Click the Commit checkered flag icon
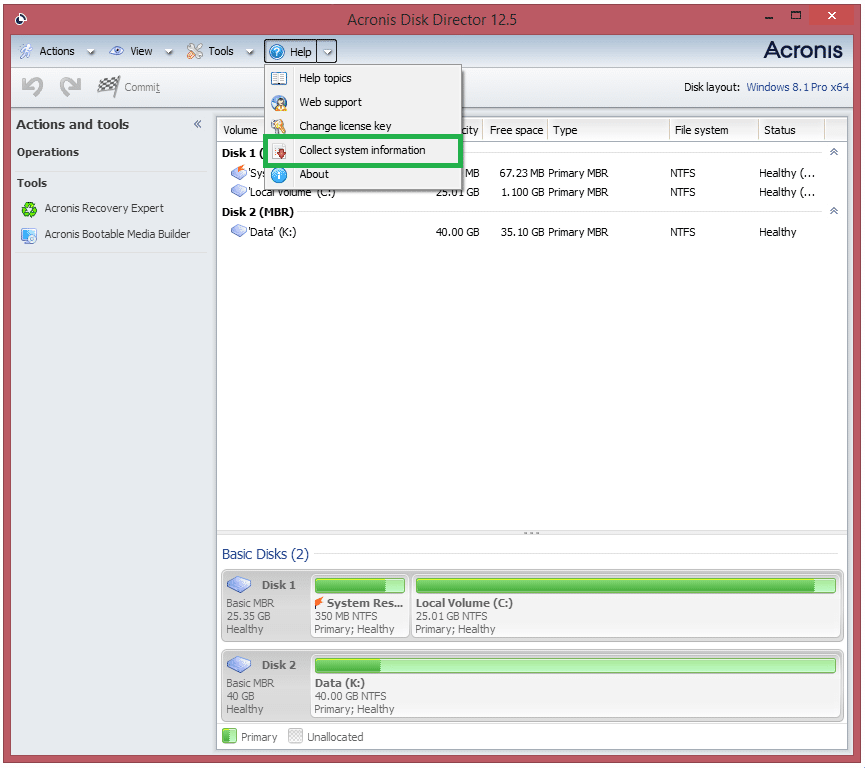Viewport: 865px width, 768px height. tap(108, 86)
